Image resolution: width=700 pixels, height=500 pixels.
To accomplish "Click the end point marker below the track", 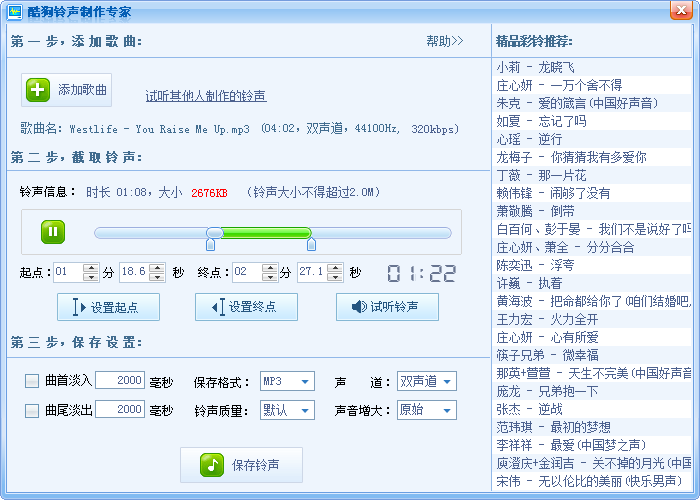I will (312, 244).
